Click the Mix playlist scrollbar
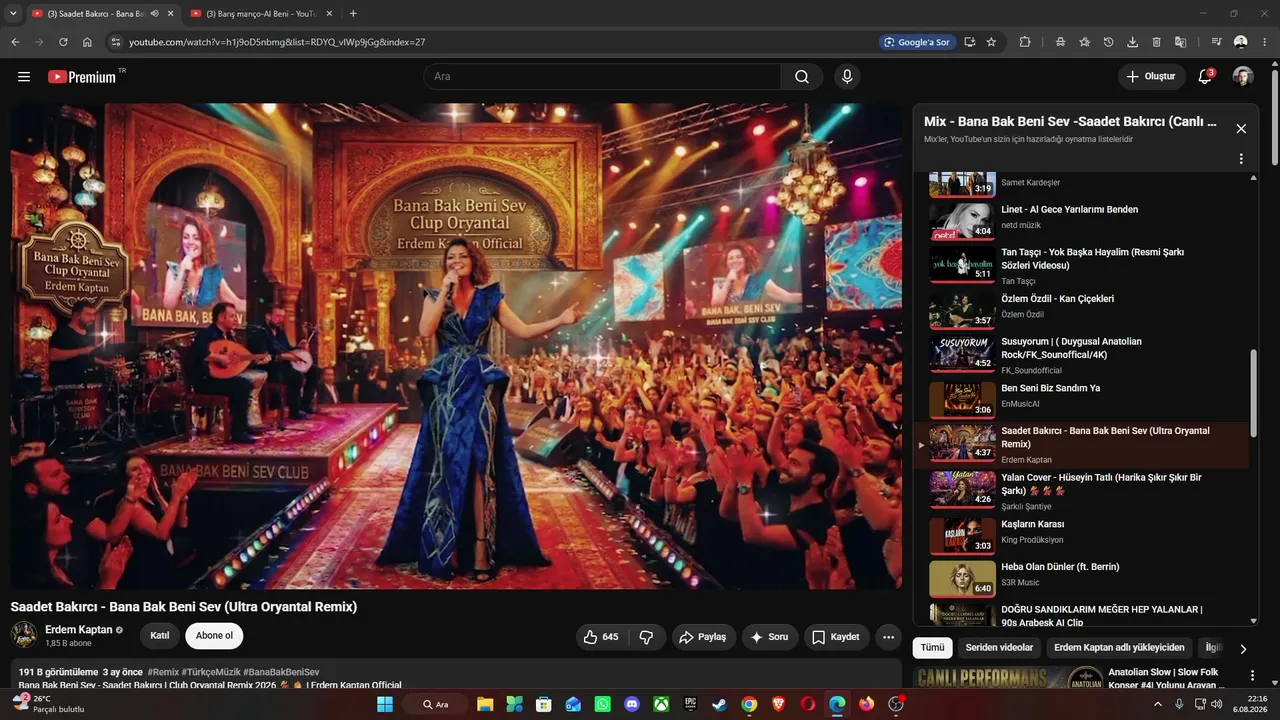This screenshot has width=1280, height=720. [1254, 392]
